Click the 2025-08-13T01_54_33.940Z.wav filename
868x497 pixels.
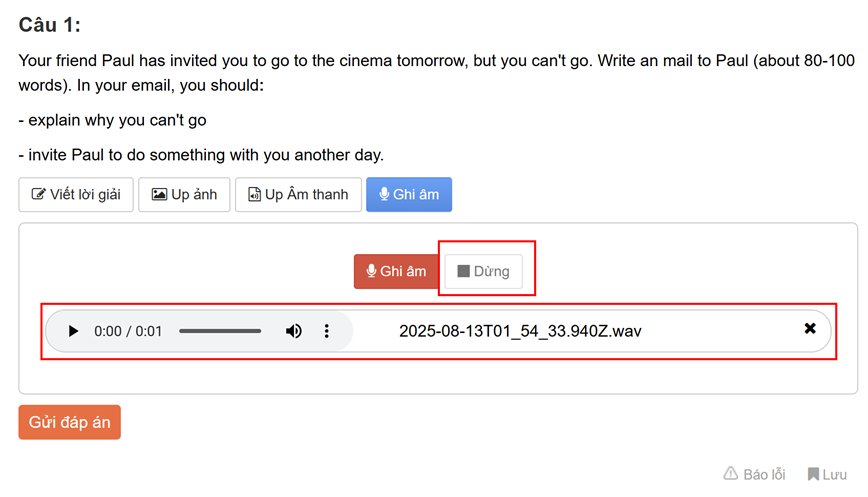coord(520,331)
